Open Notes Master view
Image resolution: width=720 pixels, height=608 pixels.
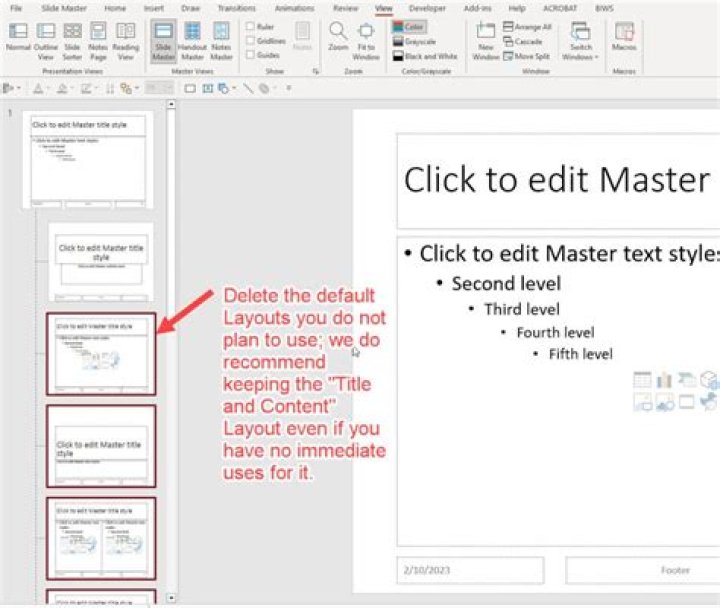coord(221,42)
